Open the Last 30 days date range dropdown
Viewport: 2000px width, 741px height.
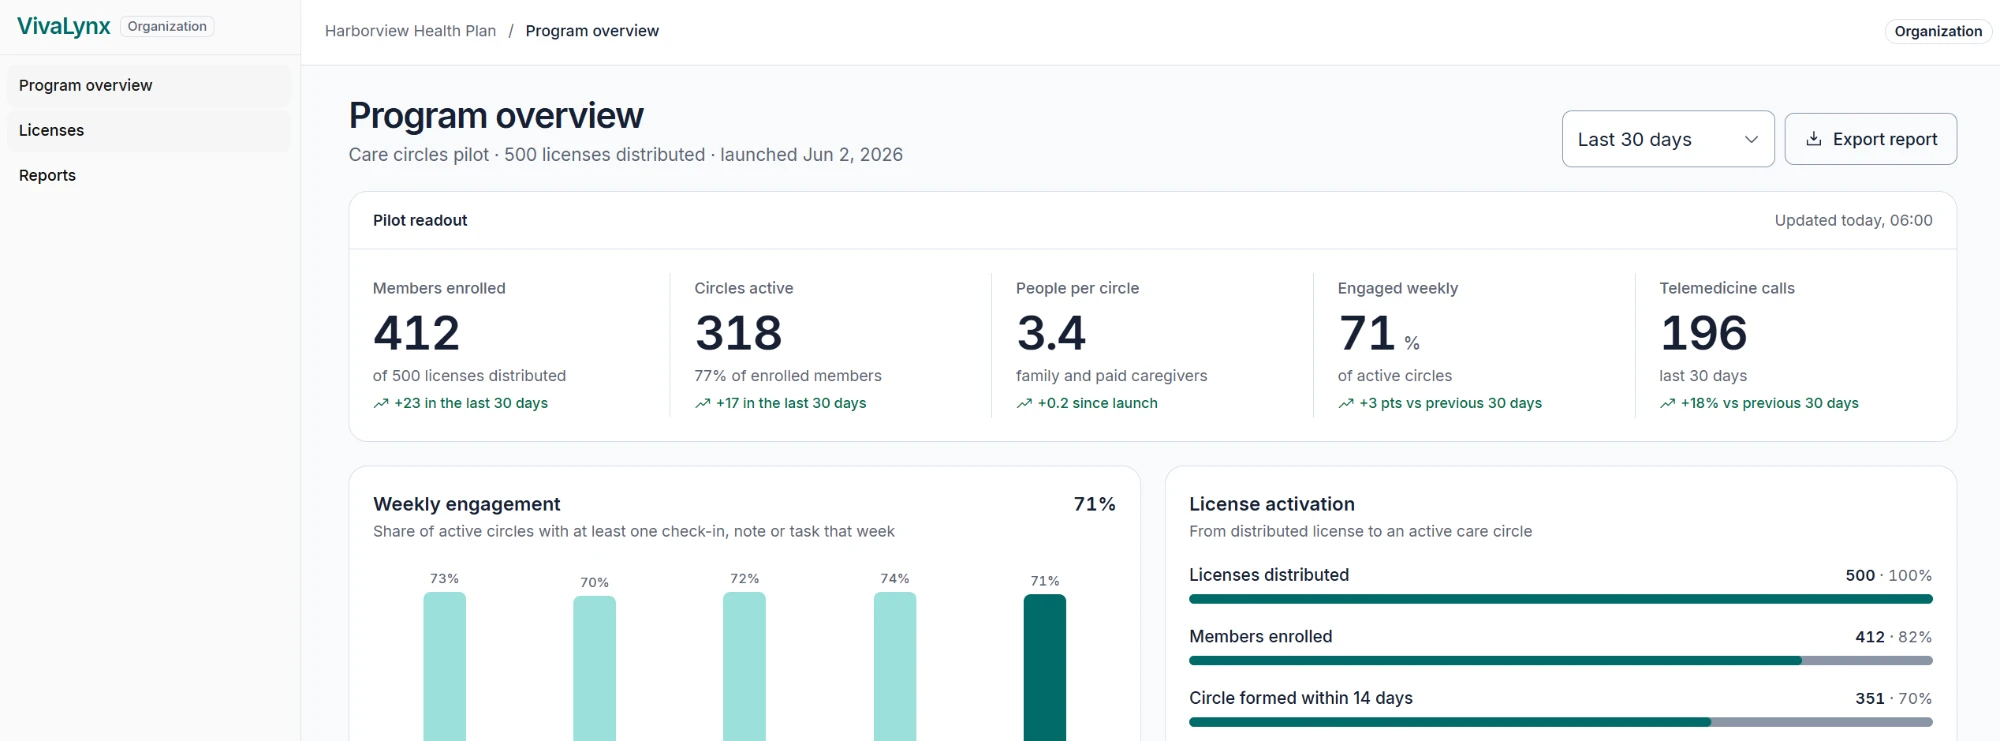(x=1668, y=139)
